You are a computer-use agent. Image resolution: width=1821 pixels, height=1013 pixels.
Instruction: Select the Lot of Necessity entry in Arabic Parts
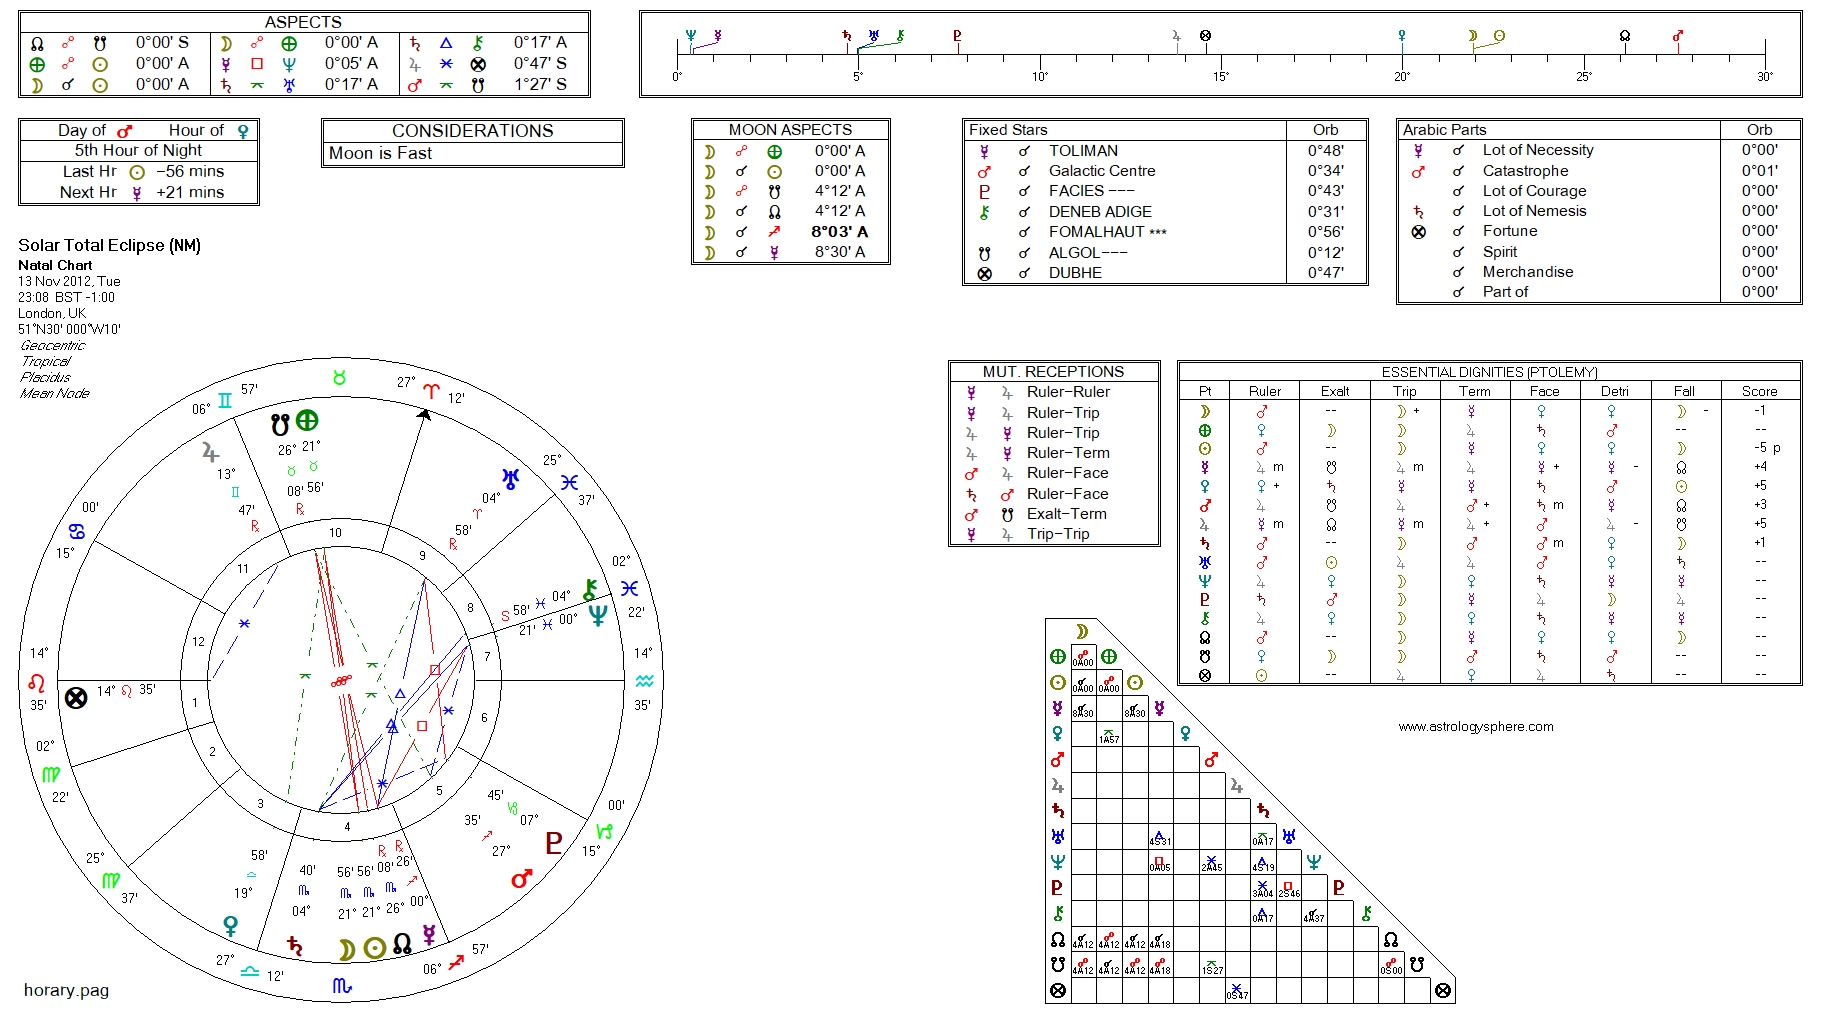[1537, 150]
